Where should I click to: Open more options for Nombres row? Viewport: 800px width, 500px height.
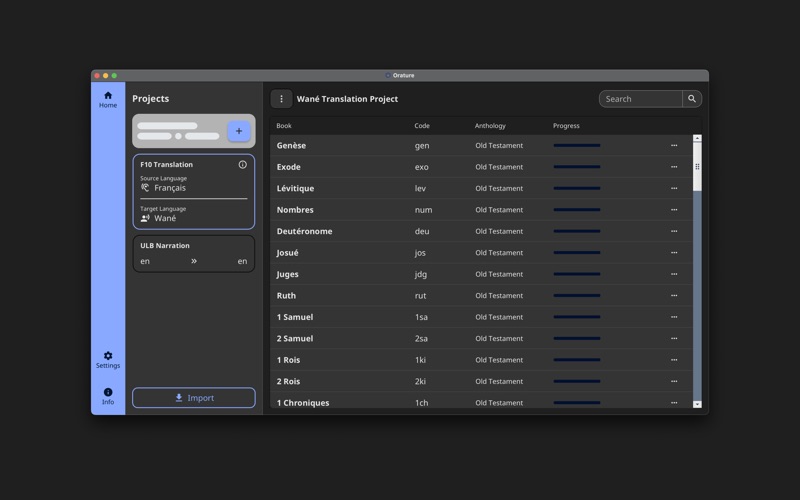[674, 210]
